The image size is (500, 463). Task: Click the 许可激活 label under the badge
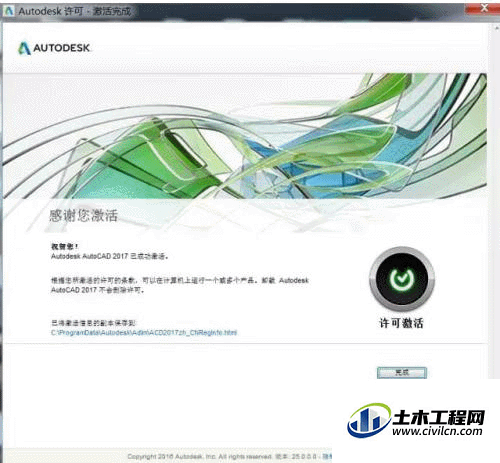[401, 323]
